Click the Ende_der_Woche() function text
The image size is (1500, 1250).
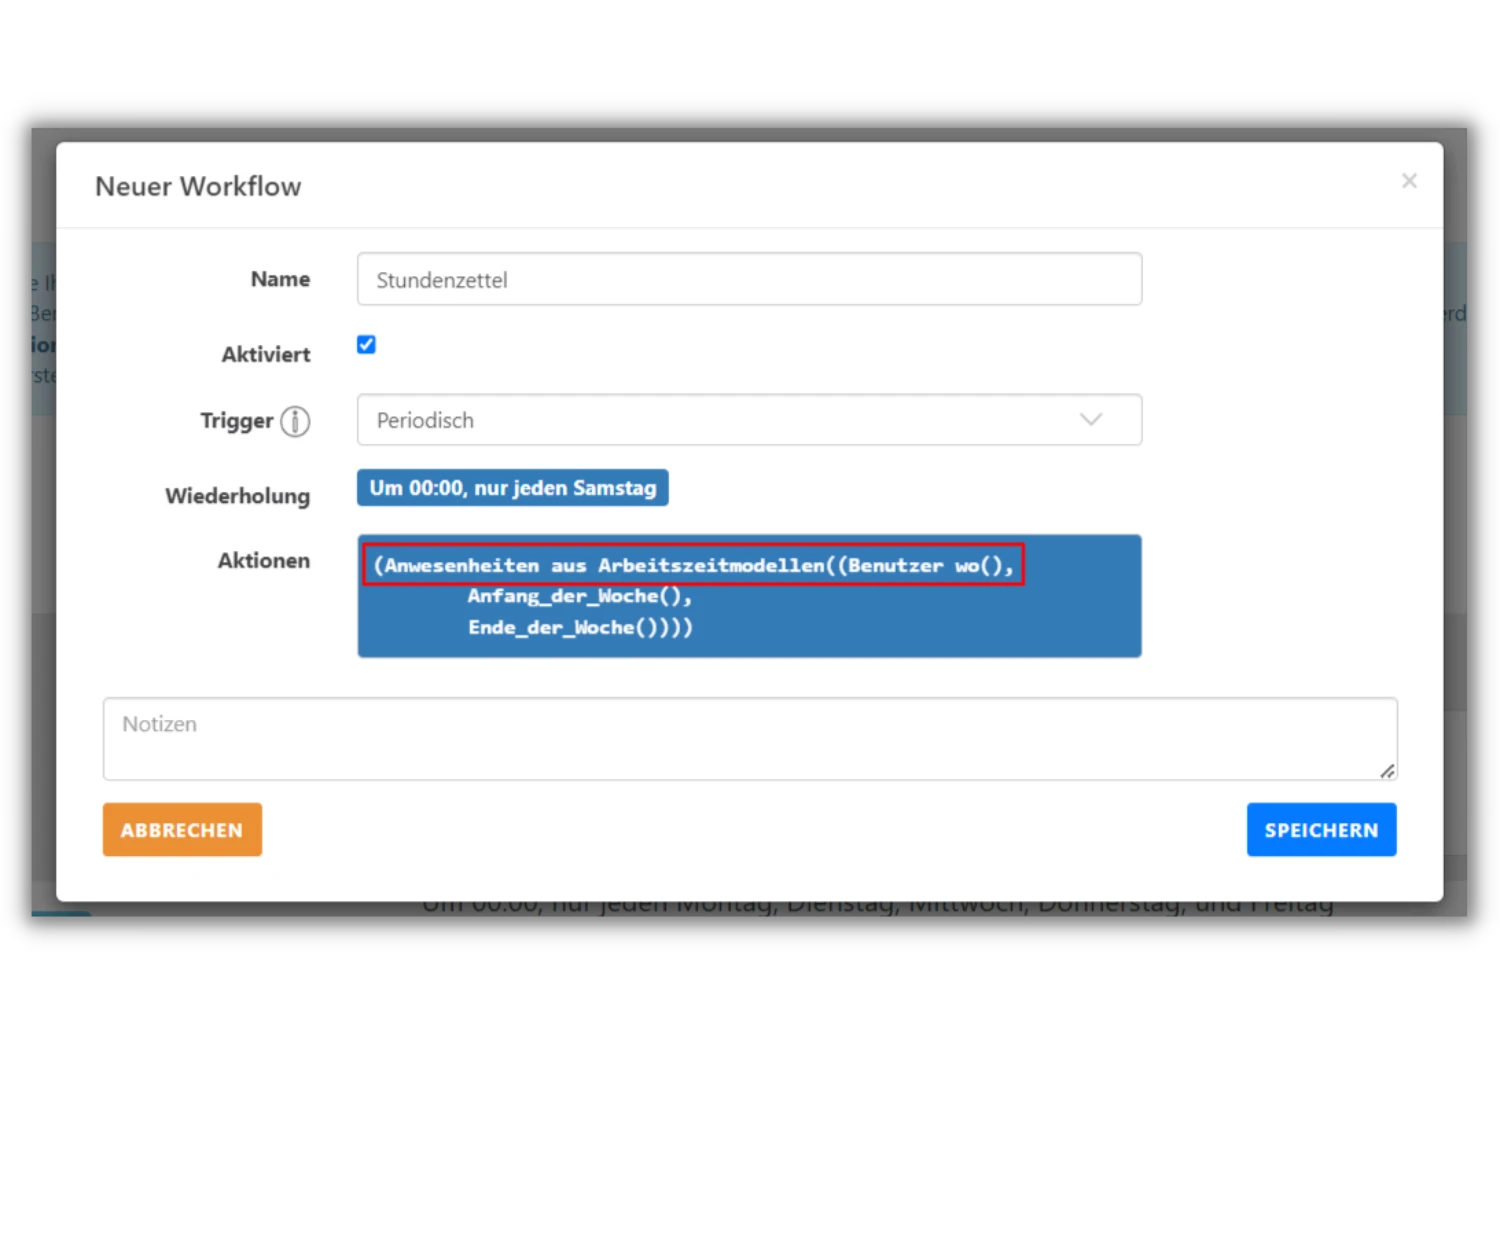coord(580,628)
